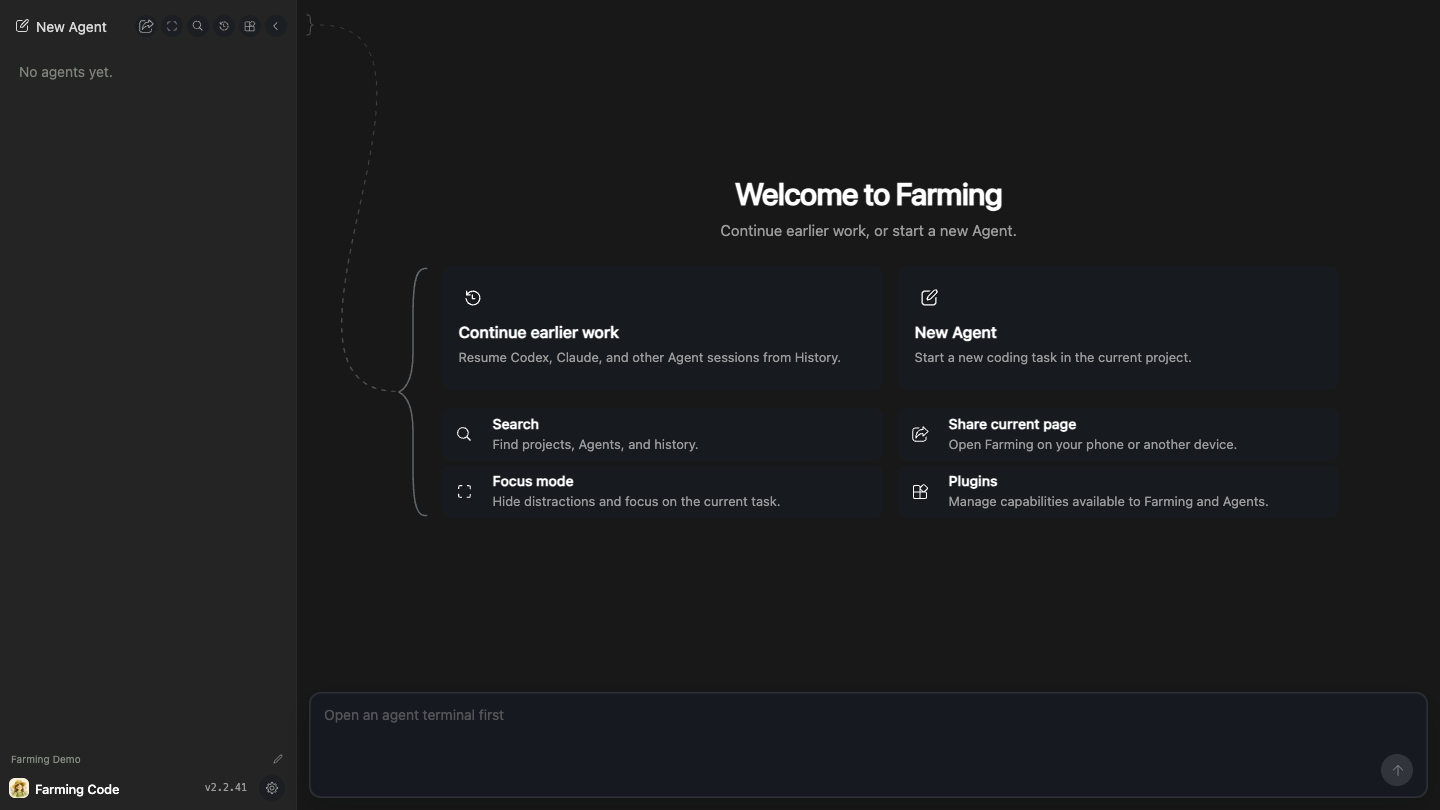The image size is (1440, 810).
Task: Toggle focus mode from the sidebar toolbar icon
Action: pos(172,27)
